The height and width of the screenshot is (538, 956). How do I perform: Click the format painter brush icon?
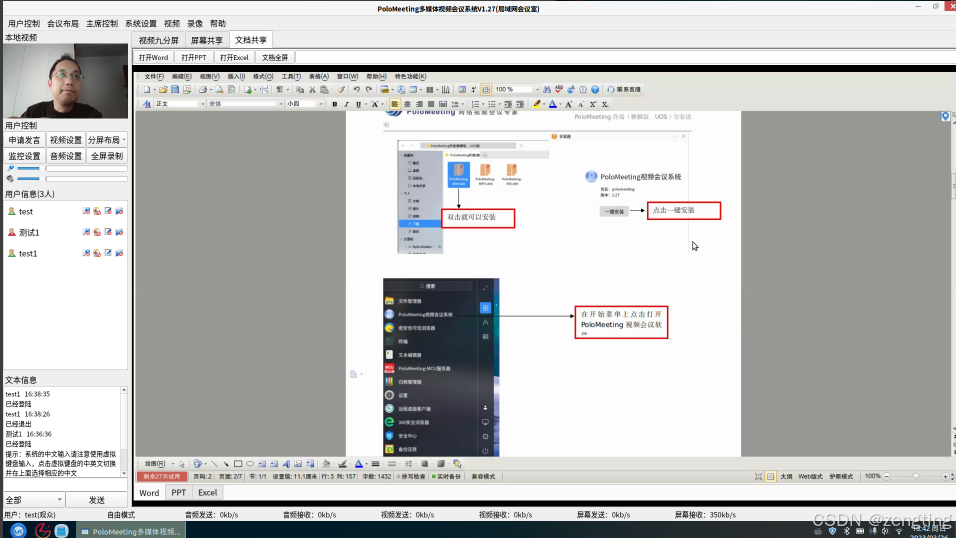tap(341, 90)
